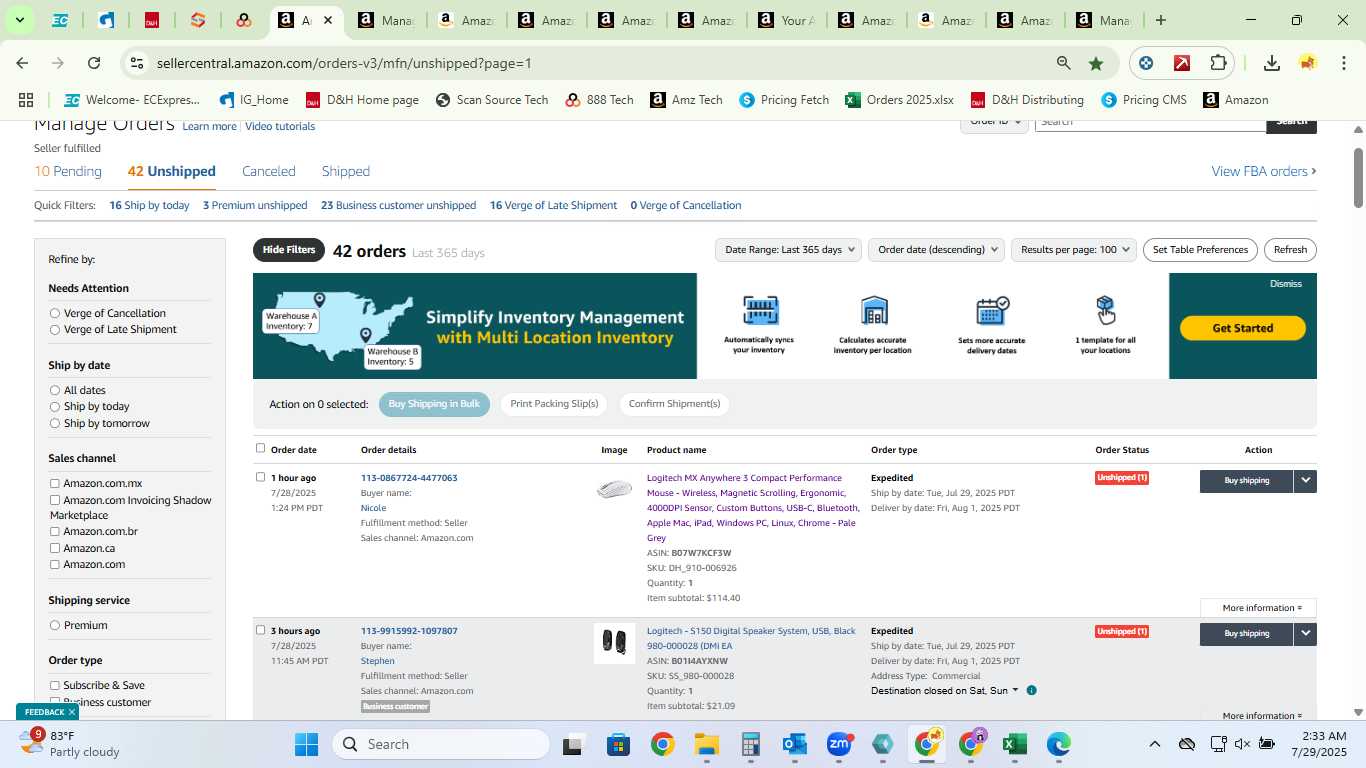Apply Business customer unshipped quick filter

398,205
